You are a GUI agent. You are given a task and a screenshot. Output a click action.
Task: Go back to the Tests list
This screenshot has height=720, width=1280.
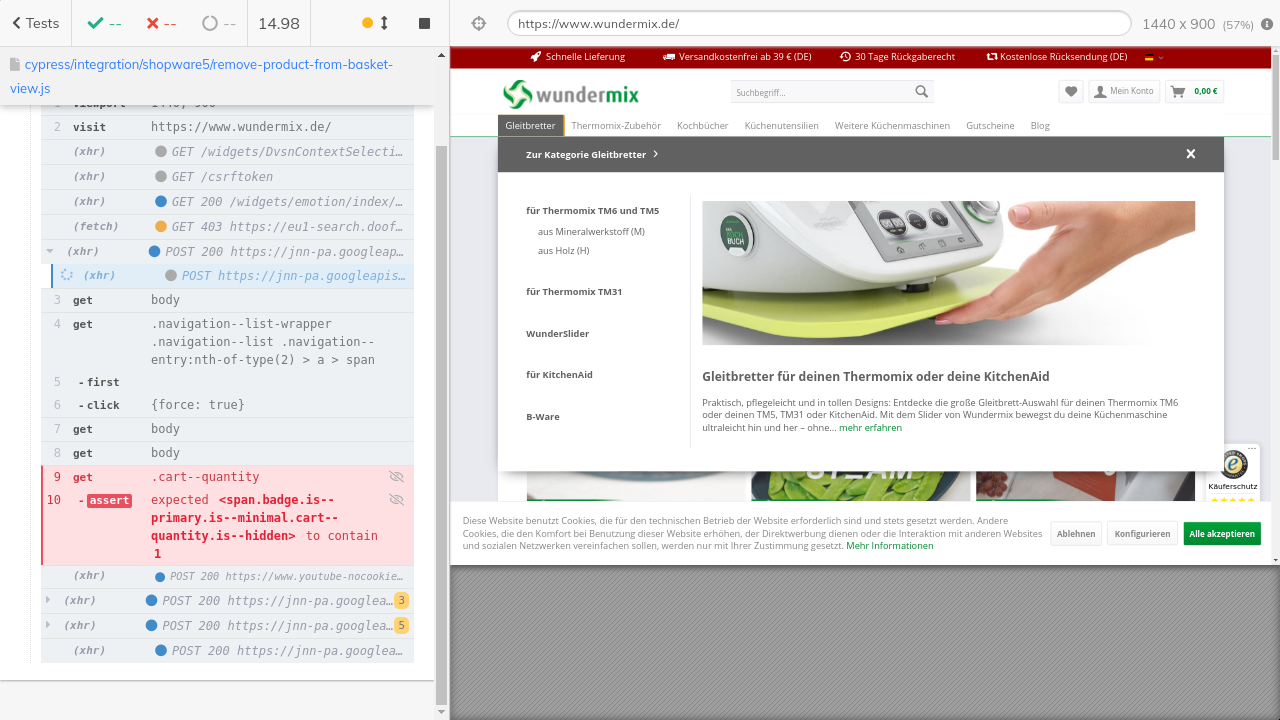(35, 23)
